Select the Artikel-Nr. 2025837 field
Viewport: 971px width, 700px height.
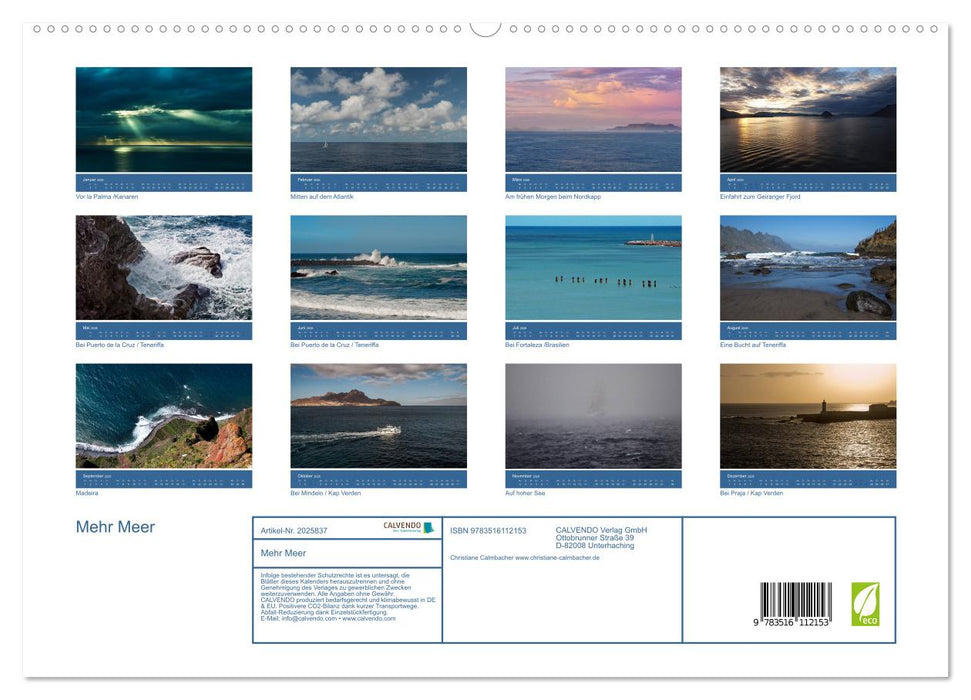coord(295,531)
